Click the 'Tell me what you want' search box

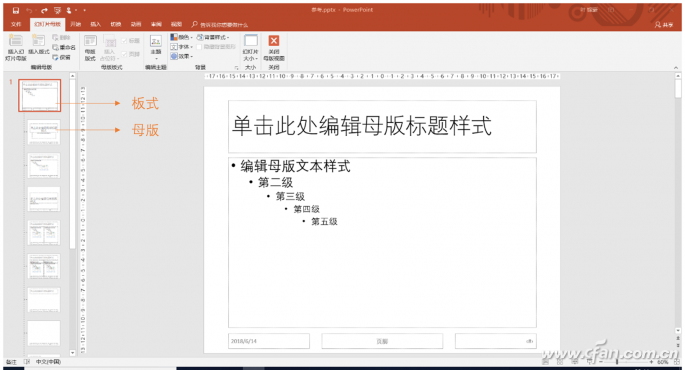(x=220, y=24)
